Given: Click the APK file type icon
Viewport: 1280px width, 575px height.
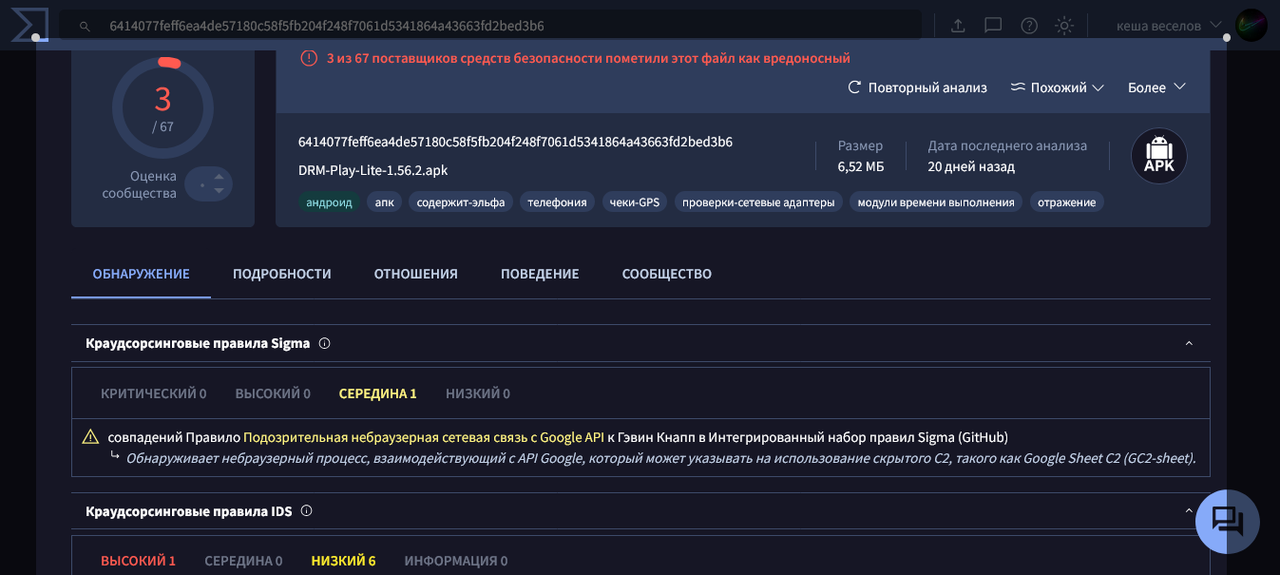Looking at the screenshot, I should (x=1159, y=156).
